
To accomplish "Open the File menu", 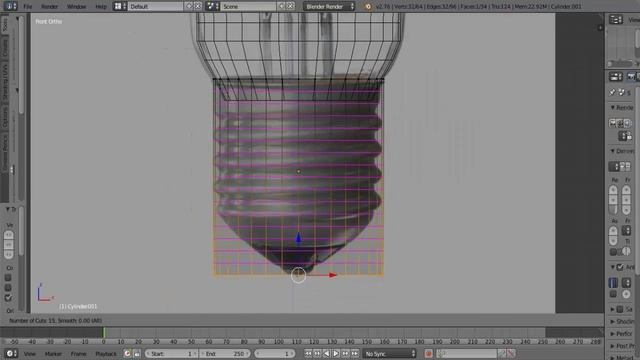I will (27, 7).
